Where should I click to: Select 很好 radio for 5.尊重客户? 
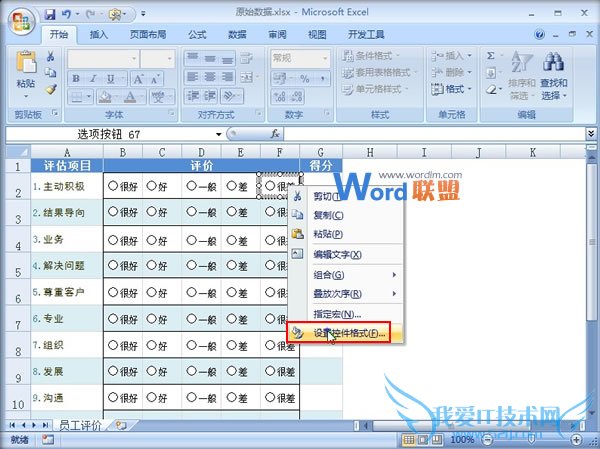point(112,292)
